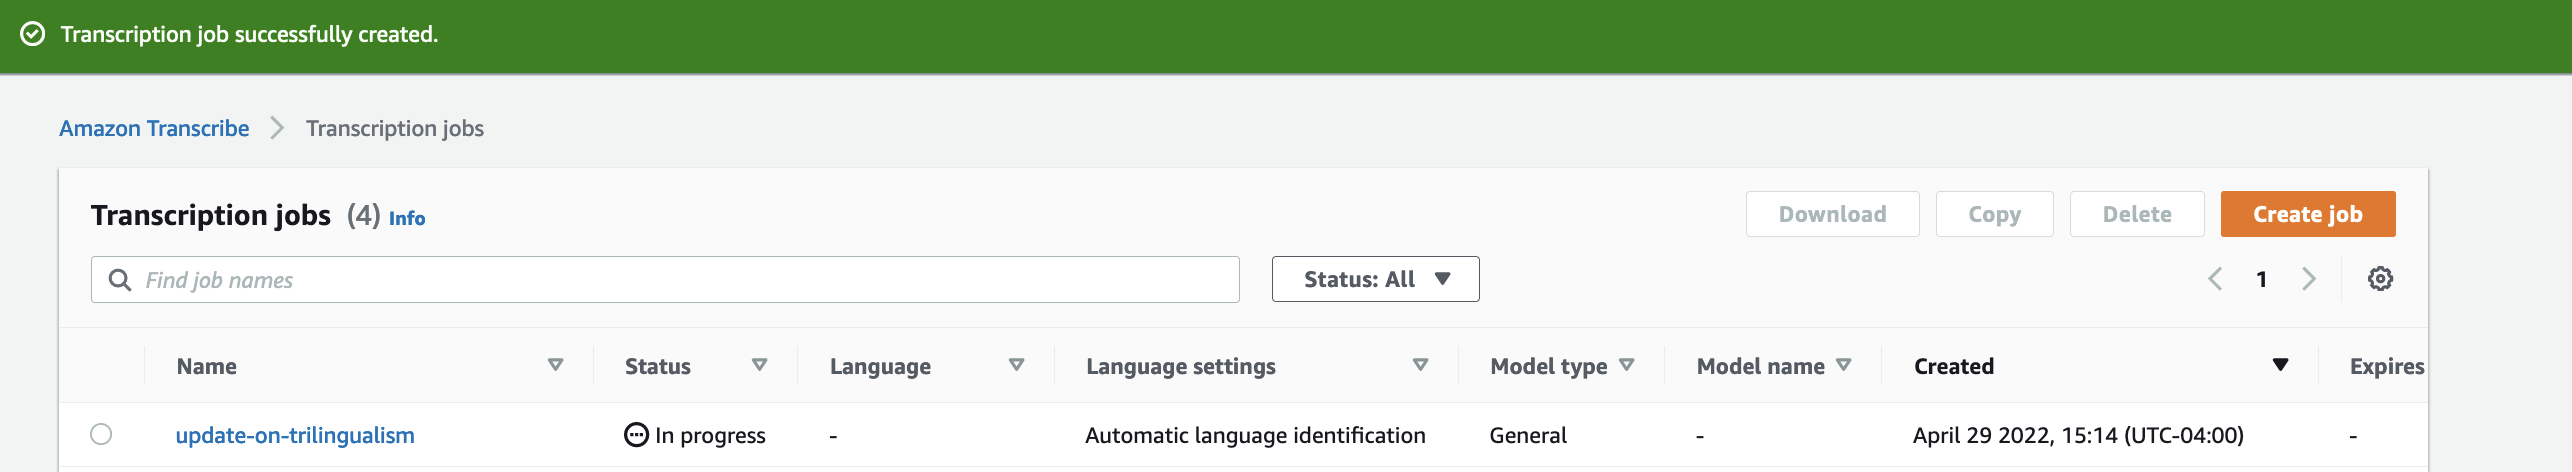Open the update-on-trilingualism job link

tap(295, 435)
